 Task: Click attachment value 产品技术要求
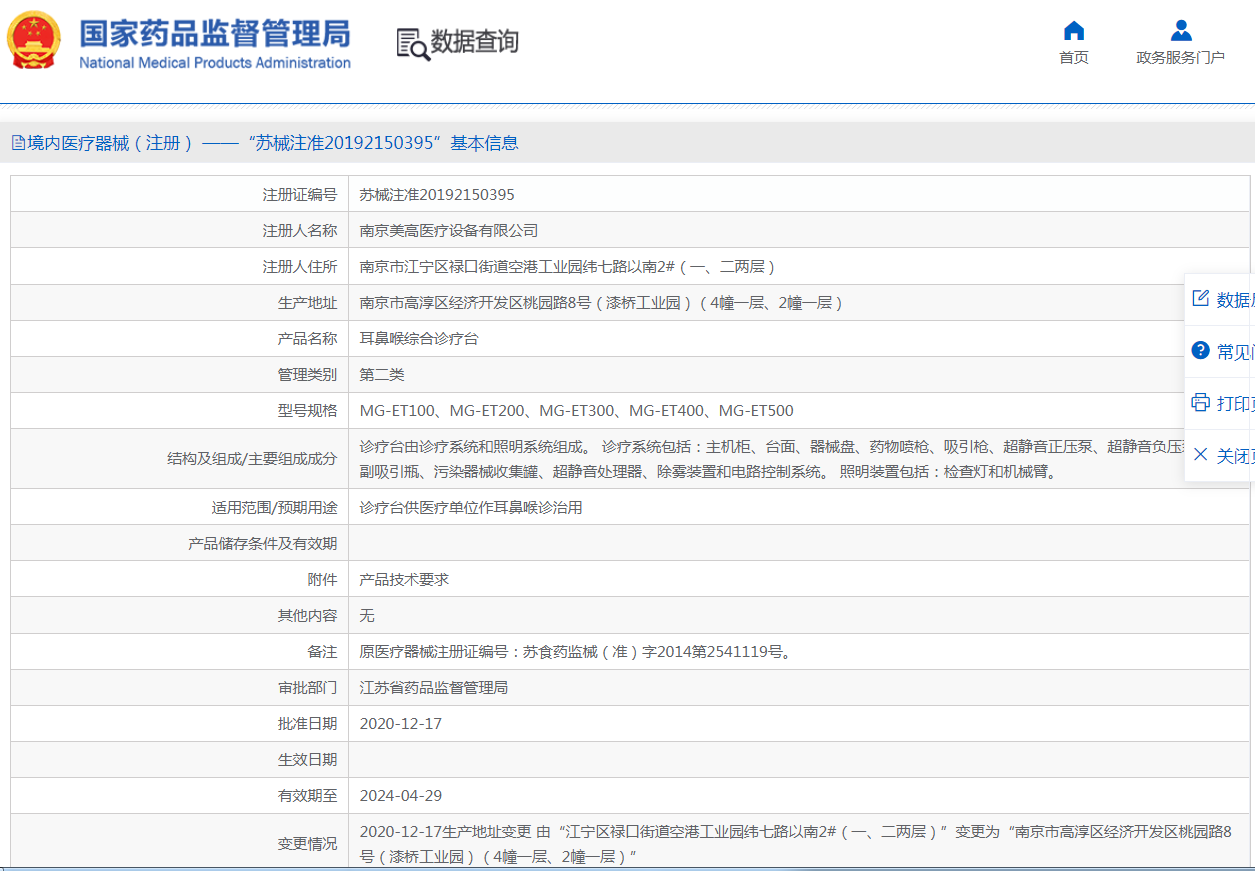point(404,580)
